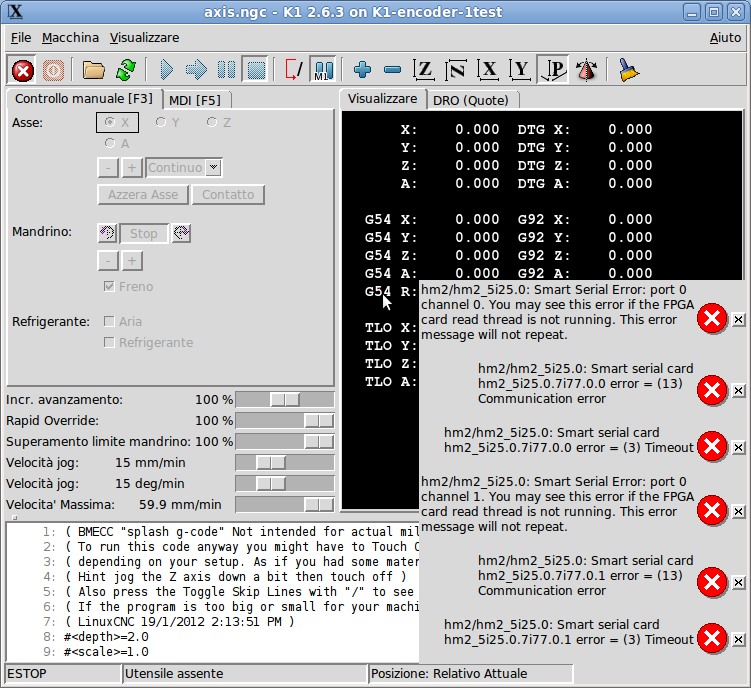This screenshot has height=688, width=751.
Task: Adjust the Velocità jog mm/min slider
Action: coord(284,463)
